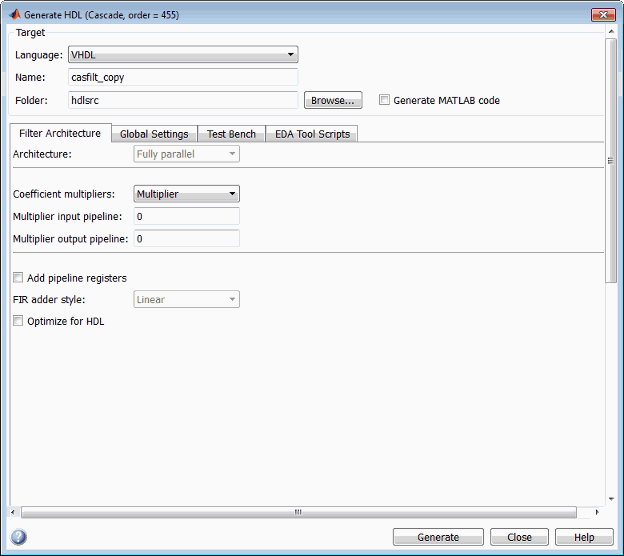
Task: Close the Generate HDL dialog window
Action: 603,15
